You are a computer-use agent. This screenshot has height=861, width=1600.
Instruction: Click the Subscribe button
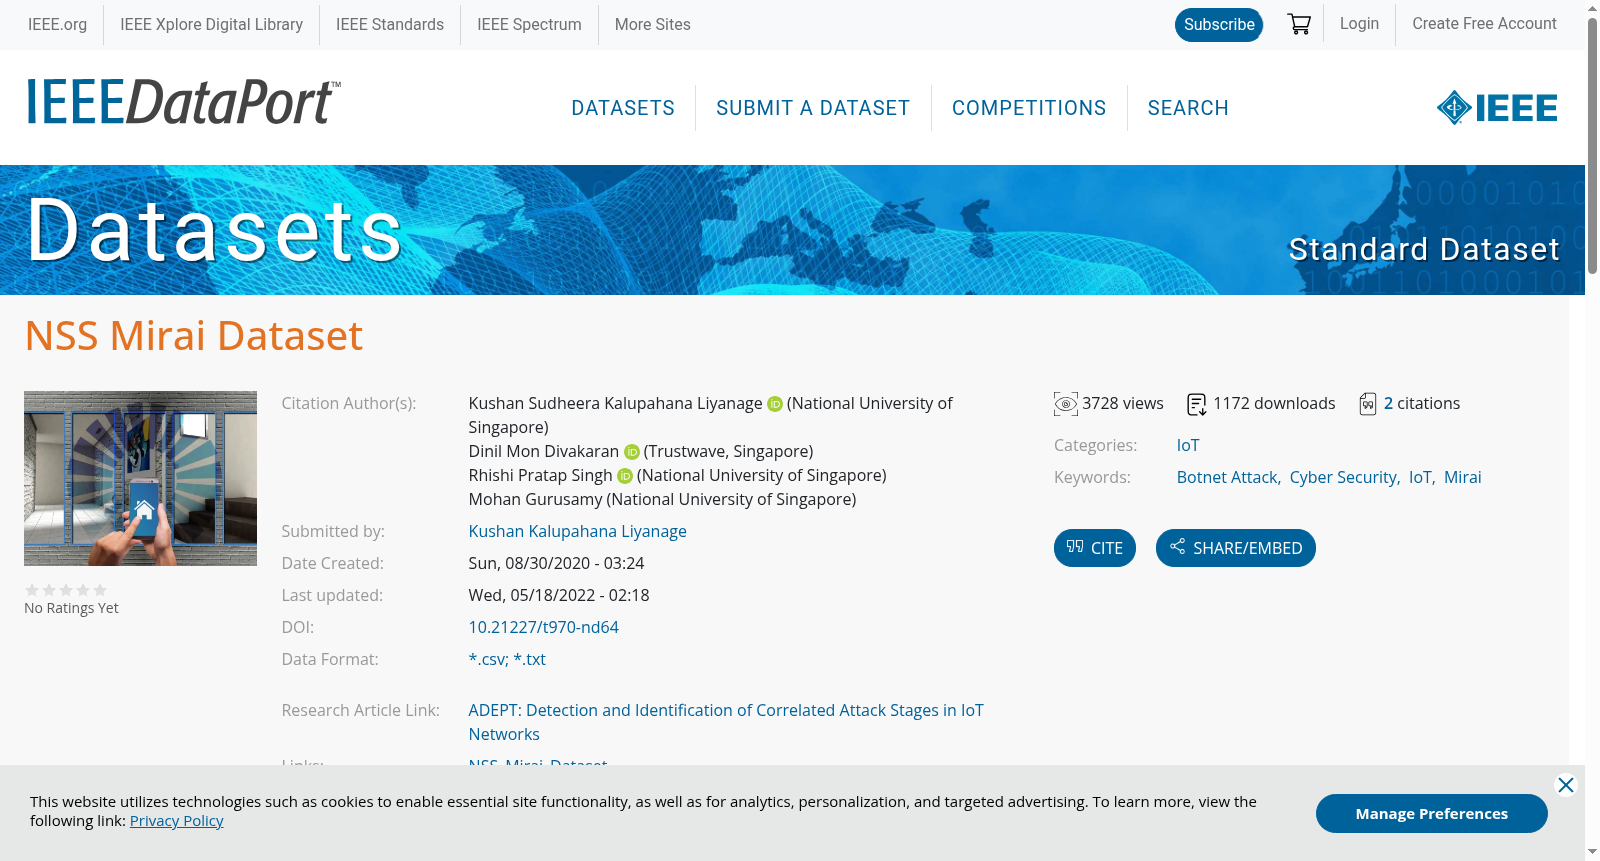pyautogui.click(x=1219, y=25)
